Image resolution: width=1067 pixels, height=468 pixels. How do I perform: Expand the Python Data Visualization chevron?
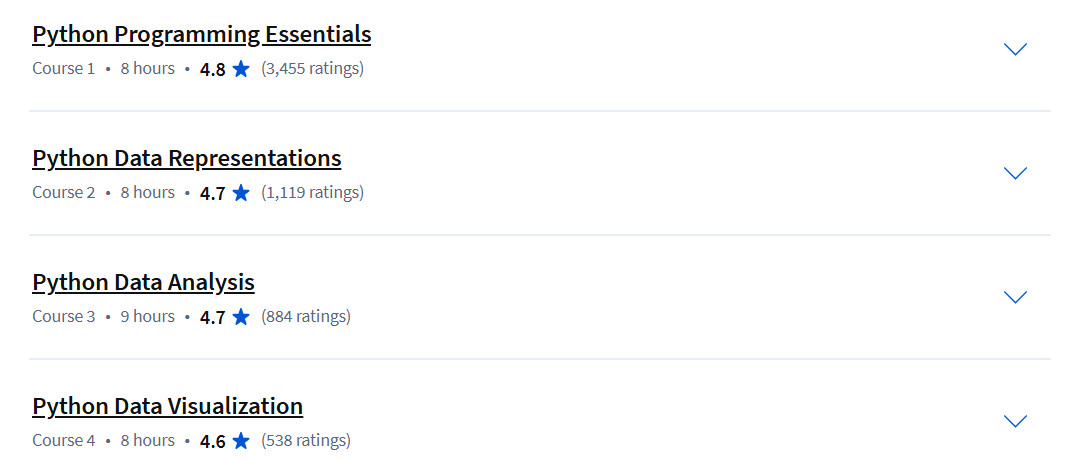(x=1015, y=420)
